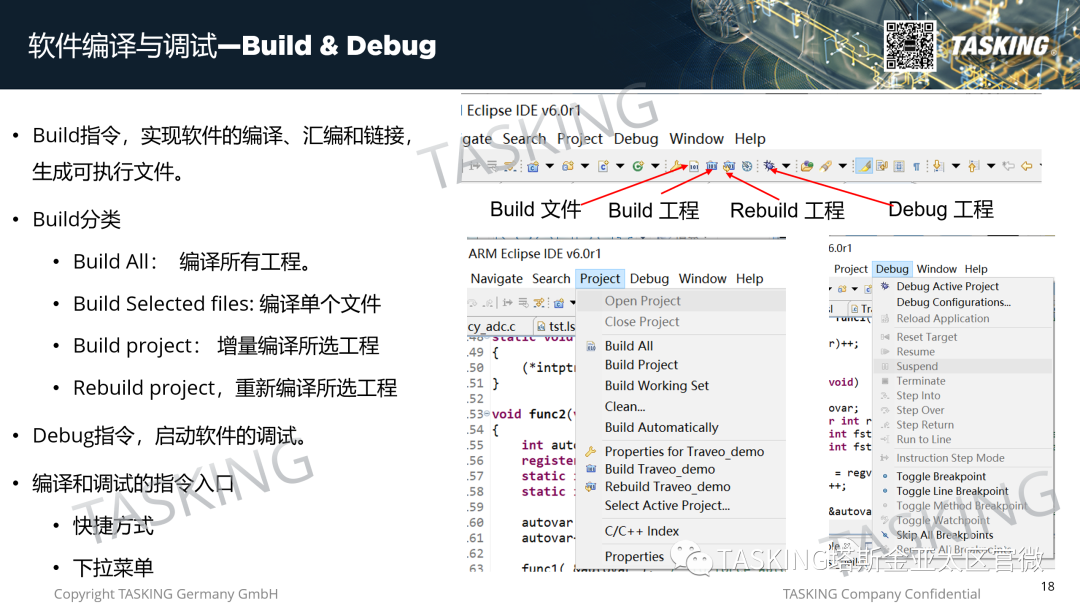Select Toggle Line Breakpoint in Debug menu
Viewport: 1080px width, 608px height.
tap(952, 491)
